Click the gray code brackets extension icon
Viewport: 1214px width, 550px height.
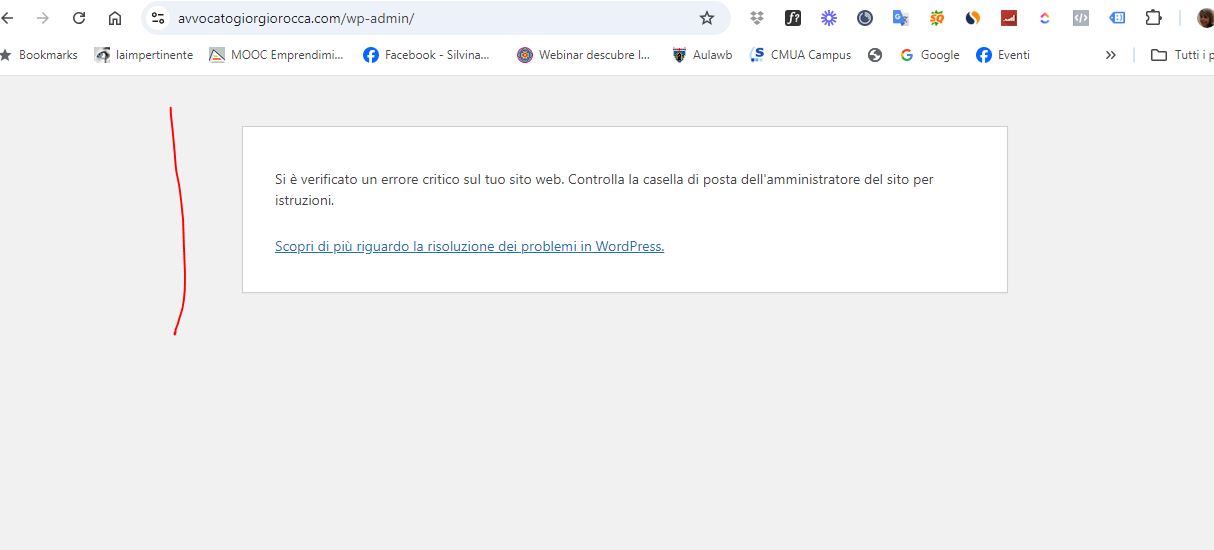tap(1081, 18)
